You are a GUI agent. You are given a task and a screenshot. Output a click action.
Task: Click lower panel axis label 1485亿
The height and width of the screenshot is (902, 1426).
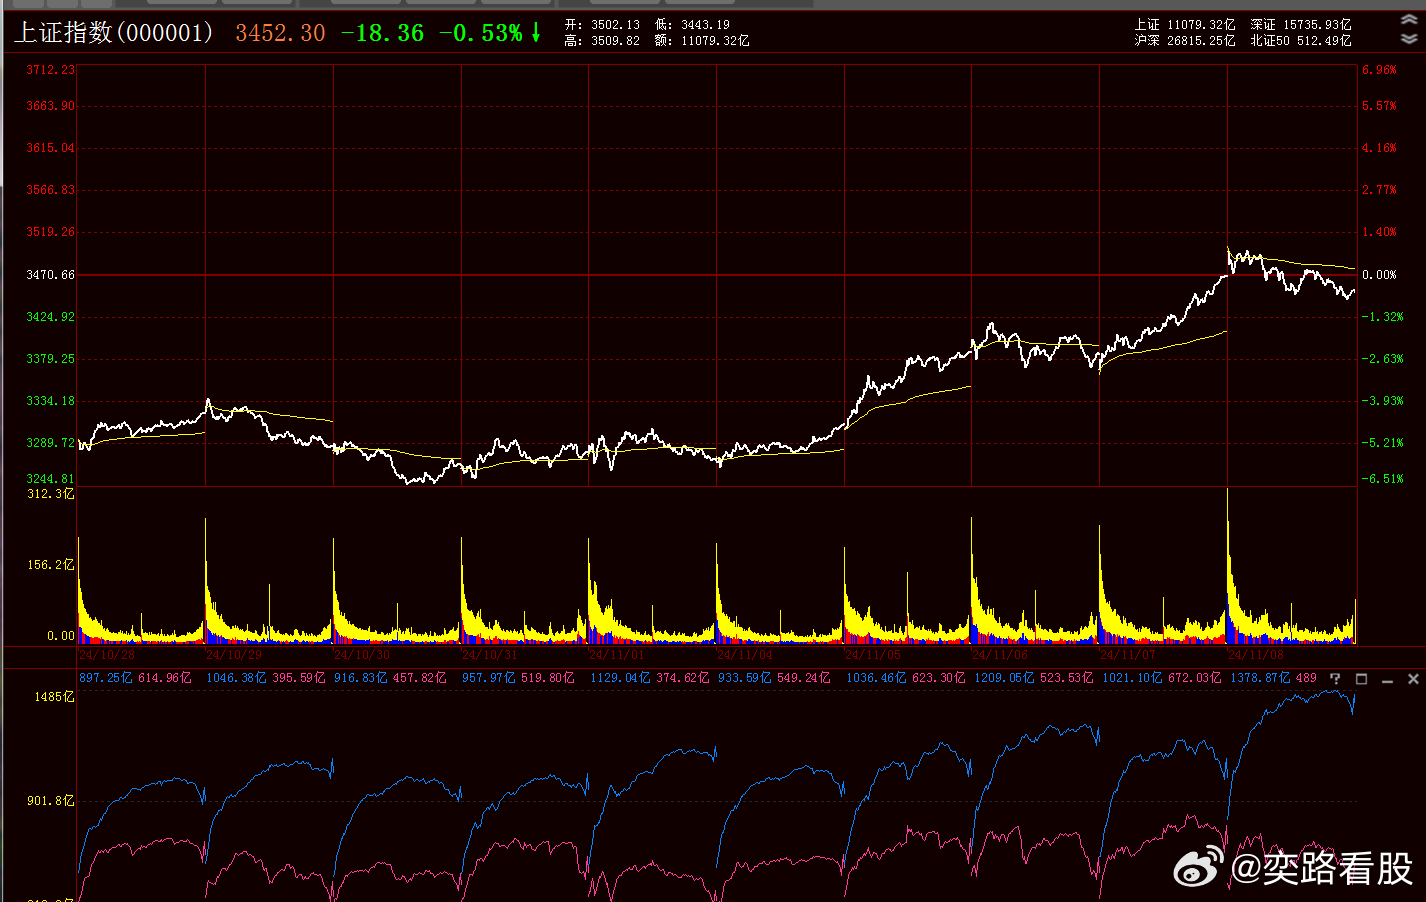coord(54,697)
